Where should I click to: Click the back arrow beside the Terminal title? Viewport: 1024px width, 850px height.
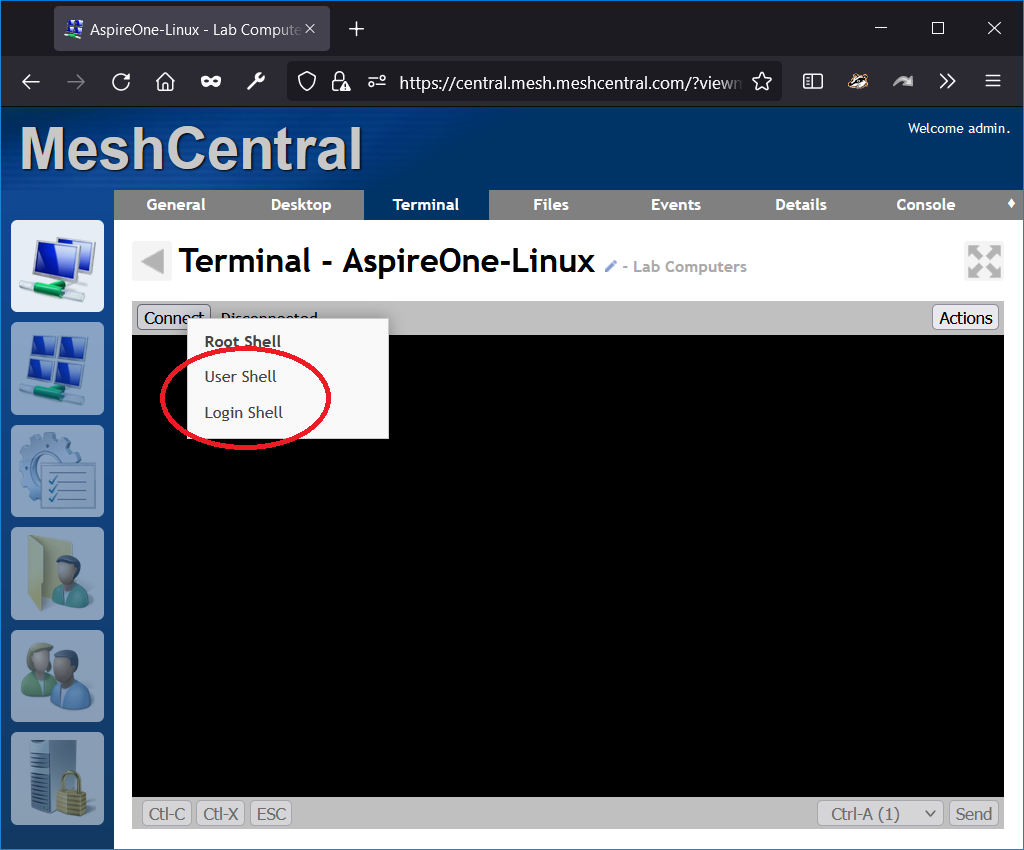[151, 260]
